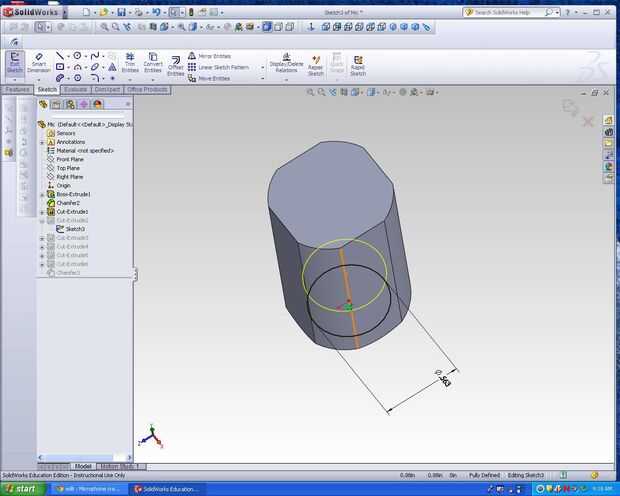Choose the Offset Entities tool
The height and width of the screenshot is (496, 620).
176,66
